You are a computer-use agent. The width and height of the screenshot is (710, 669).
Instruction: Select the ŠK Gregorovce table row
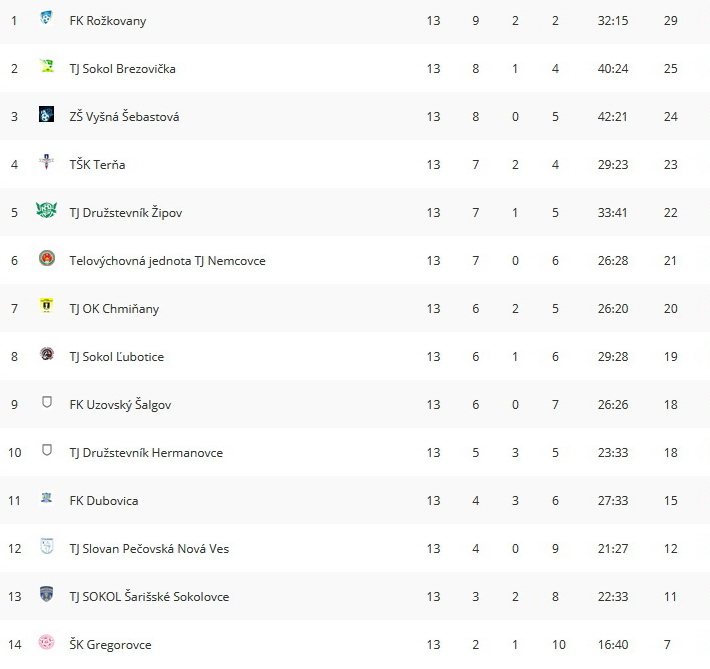(355, 645)
